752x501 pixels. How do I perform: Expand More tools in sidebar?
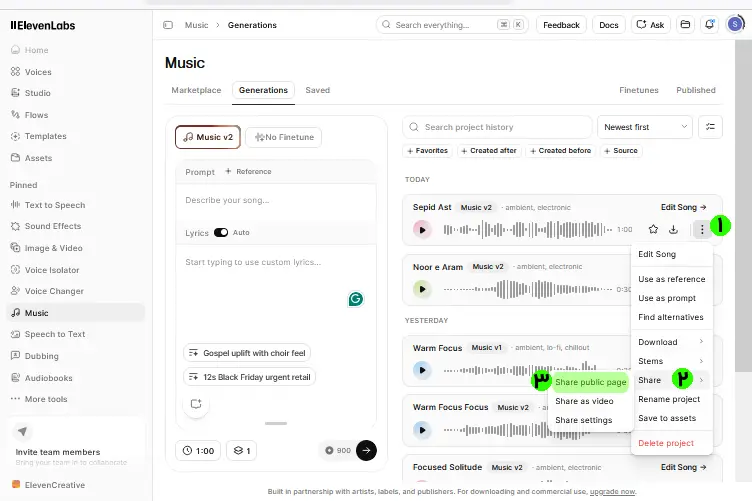pyautogui.click(x=39, y=399)
